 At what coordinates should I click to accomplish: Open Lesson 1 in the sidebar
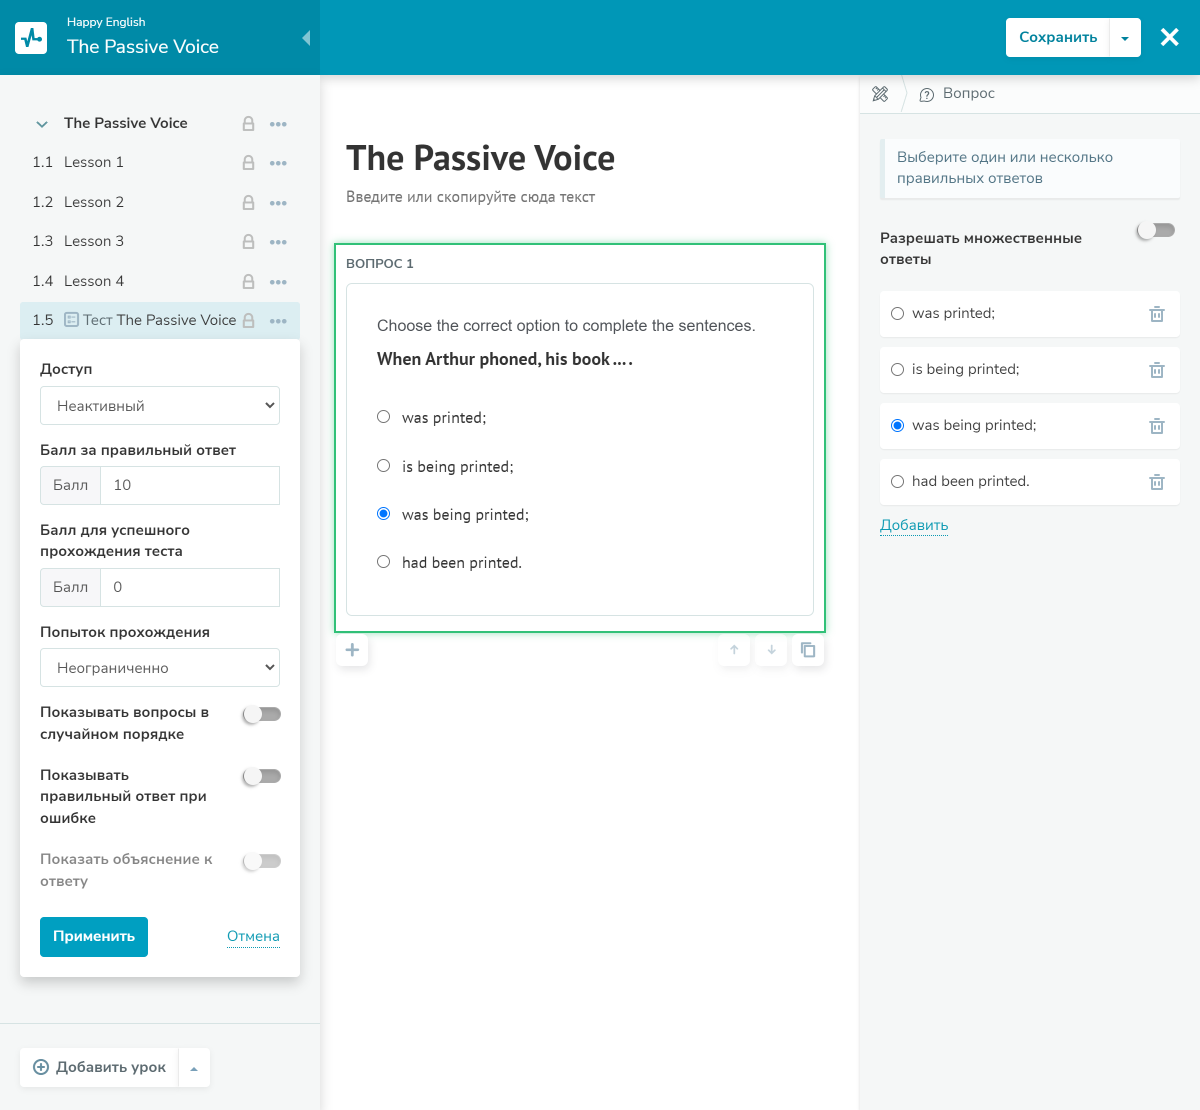(x=94, y=162)
